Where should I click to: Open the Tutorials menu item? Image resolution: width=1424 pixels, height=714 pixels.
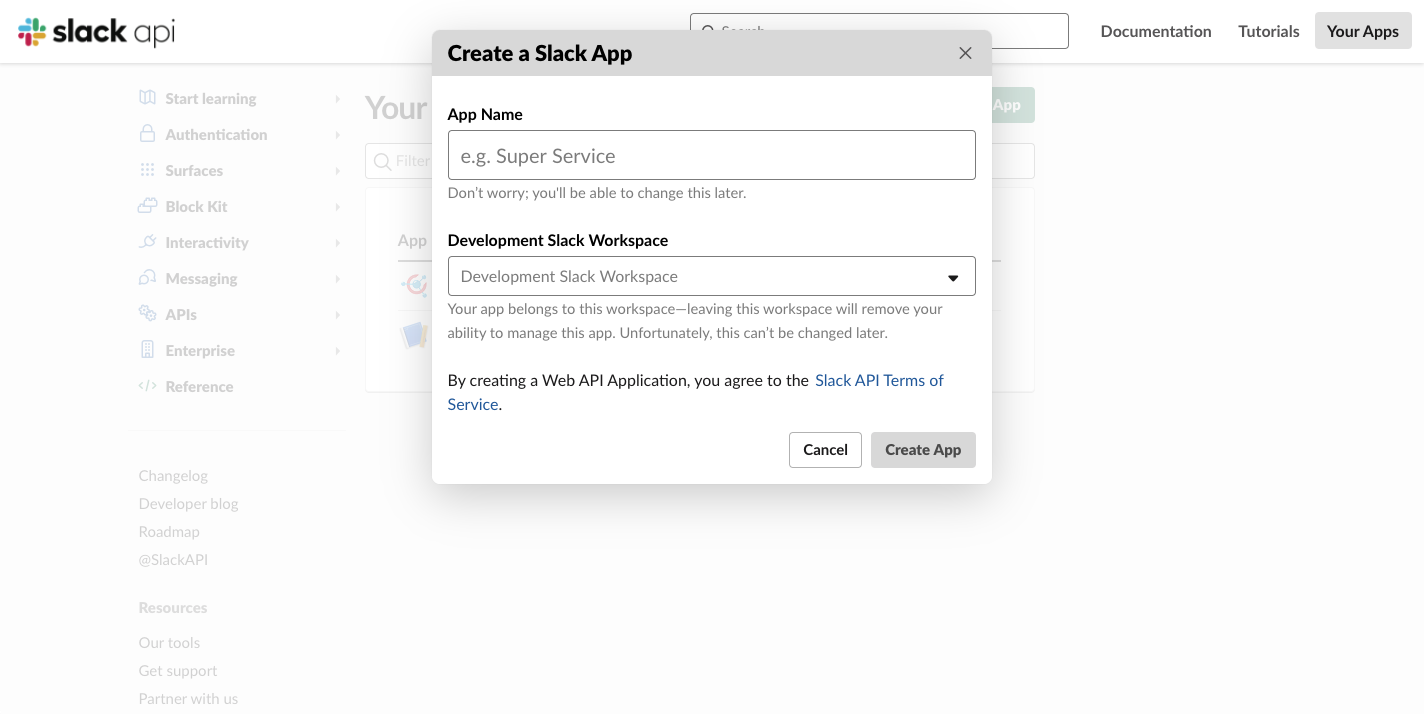tap(1269, 31)
